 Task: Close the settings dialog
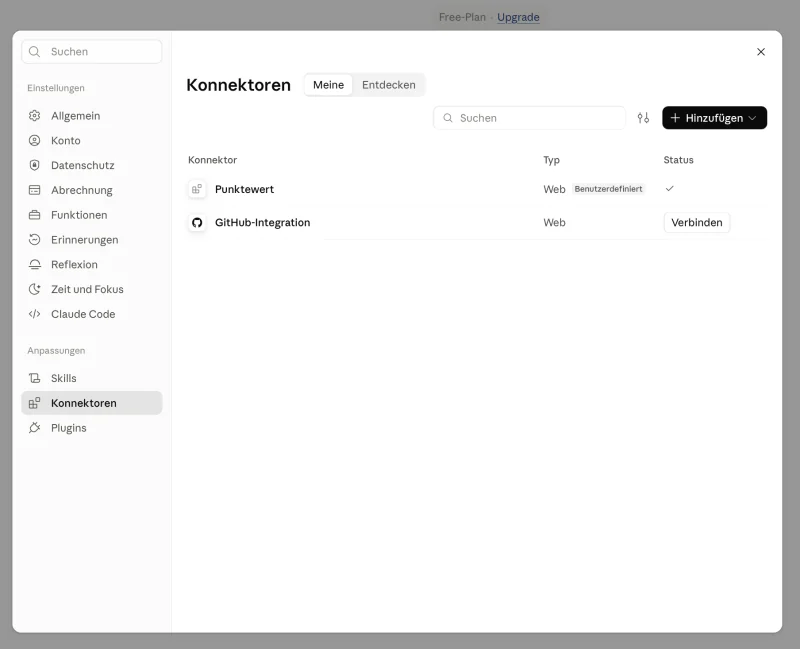pyautogui.click(x=761, y=52)
